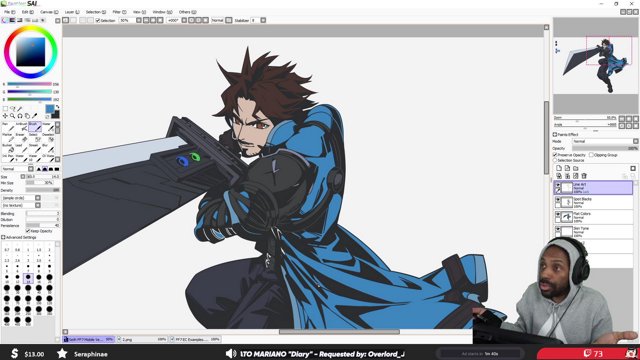Screen dimensions: 640x360
Task: Toggle Preserve Opacity checkbox
Action: click(555, 155)
